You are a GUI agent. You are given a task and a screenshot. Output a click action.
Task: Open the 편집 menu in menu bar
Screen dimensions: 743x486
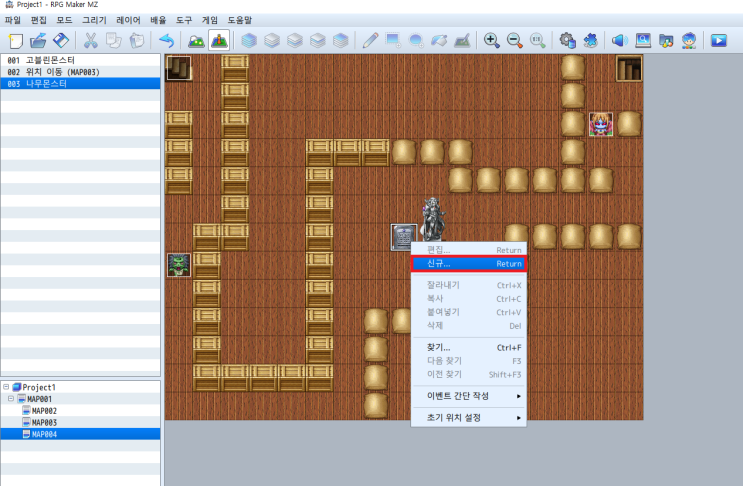click(x=38, y=20)
